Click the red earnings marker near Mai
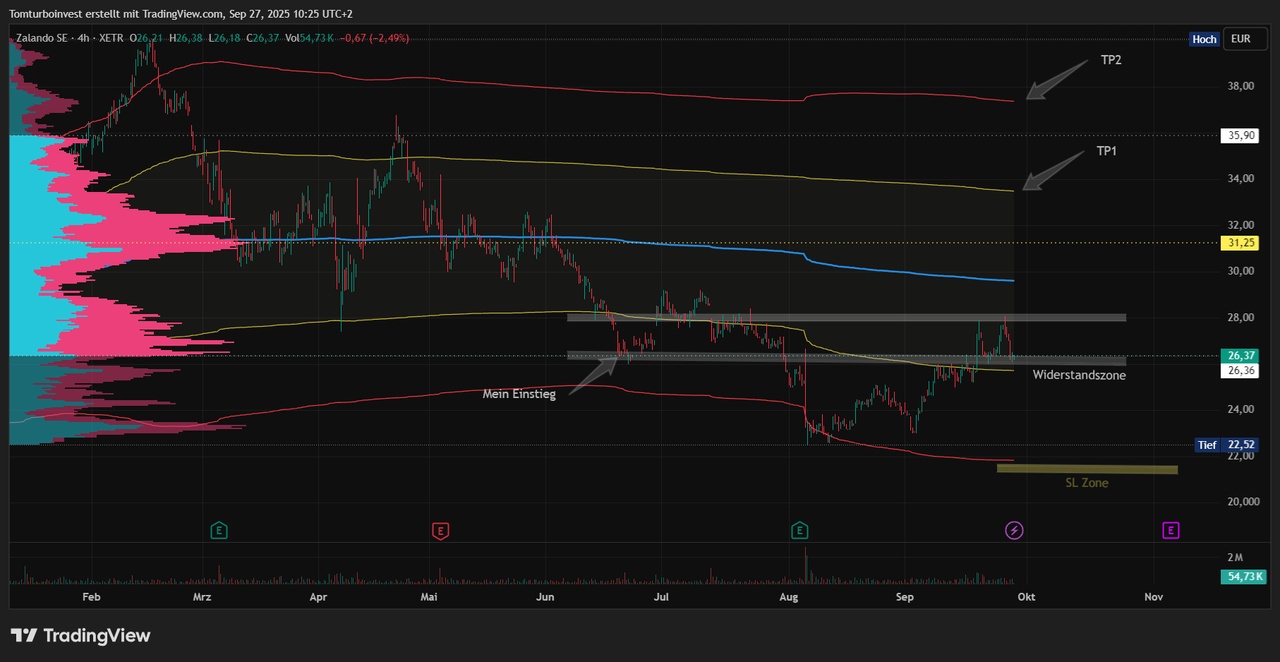Image resolution: width=1280 pixels, height=662 pixels. (440, 530)
